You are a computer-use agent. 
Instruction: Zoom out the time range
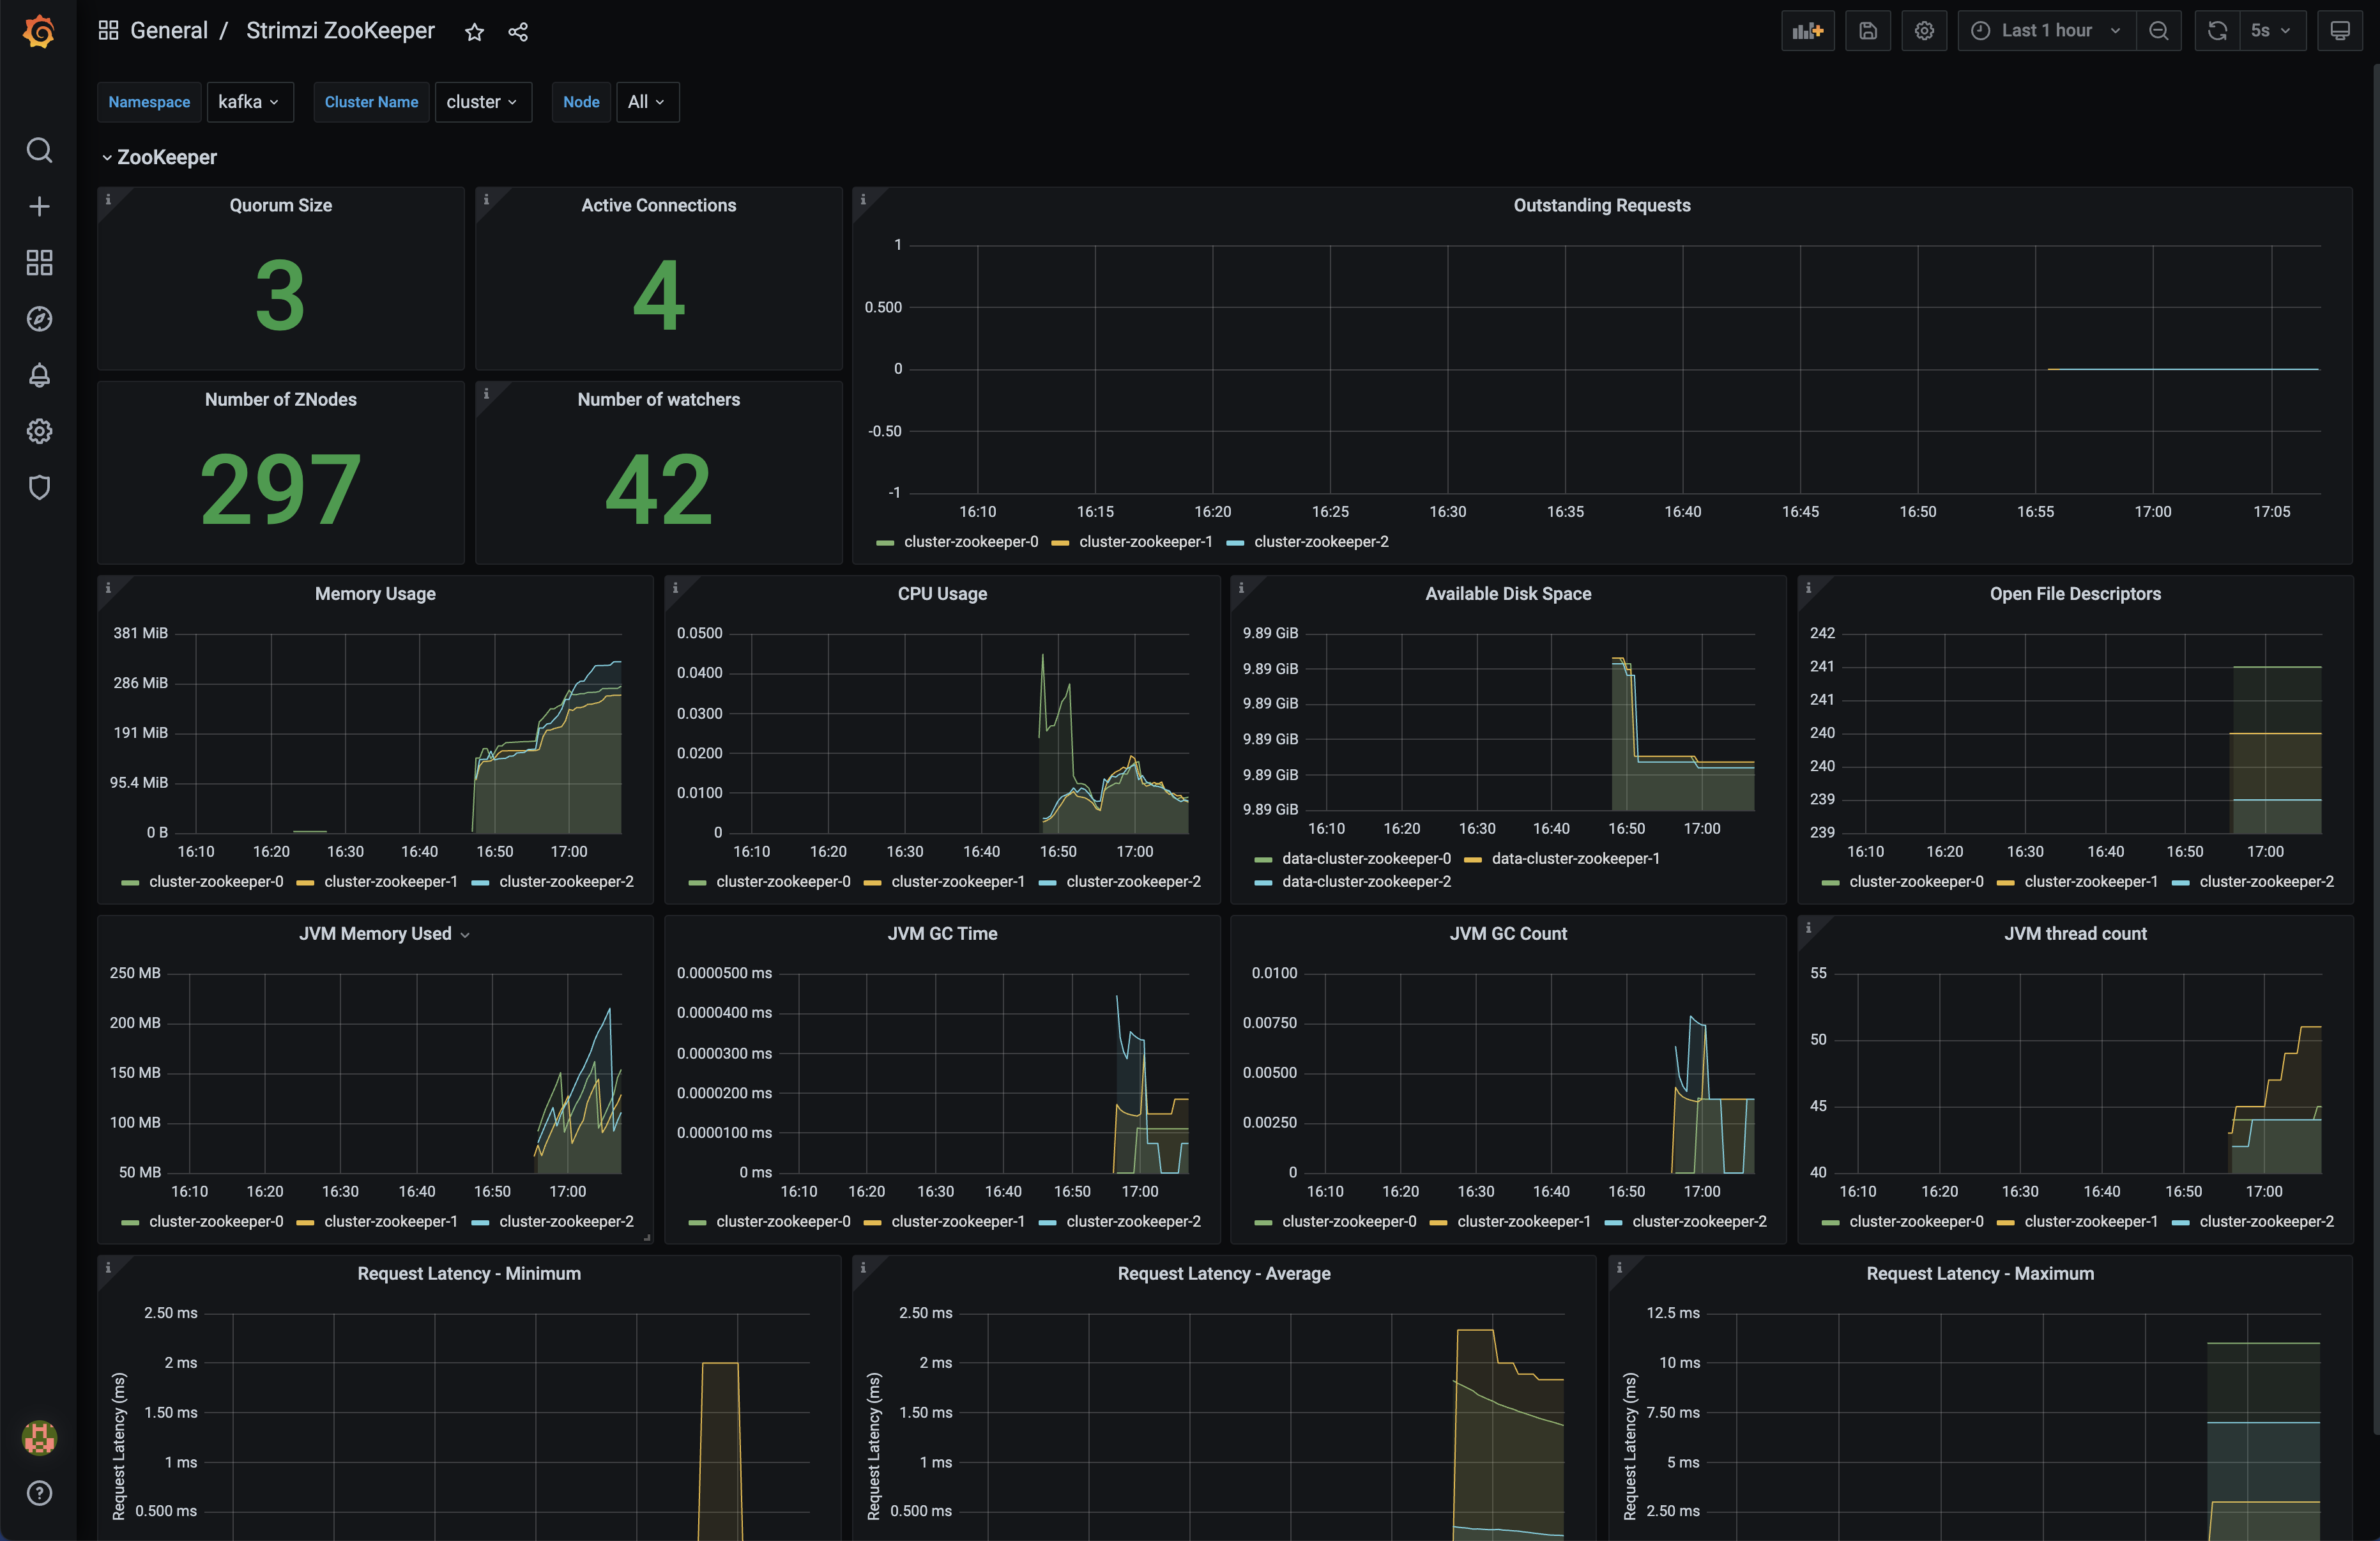pyautogui.click(x=2159, y=31)
